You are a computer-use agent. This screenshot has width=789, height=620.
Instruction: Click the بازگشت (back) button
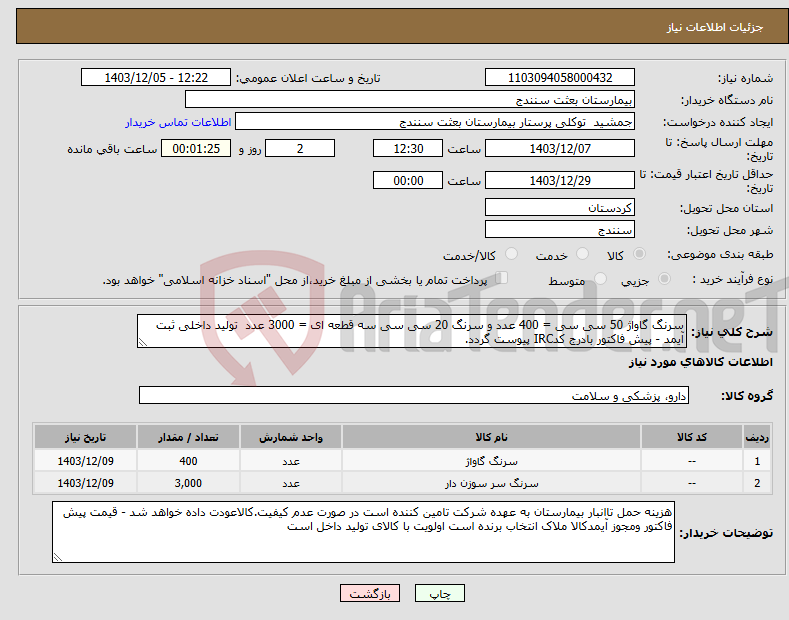370,593
